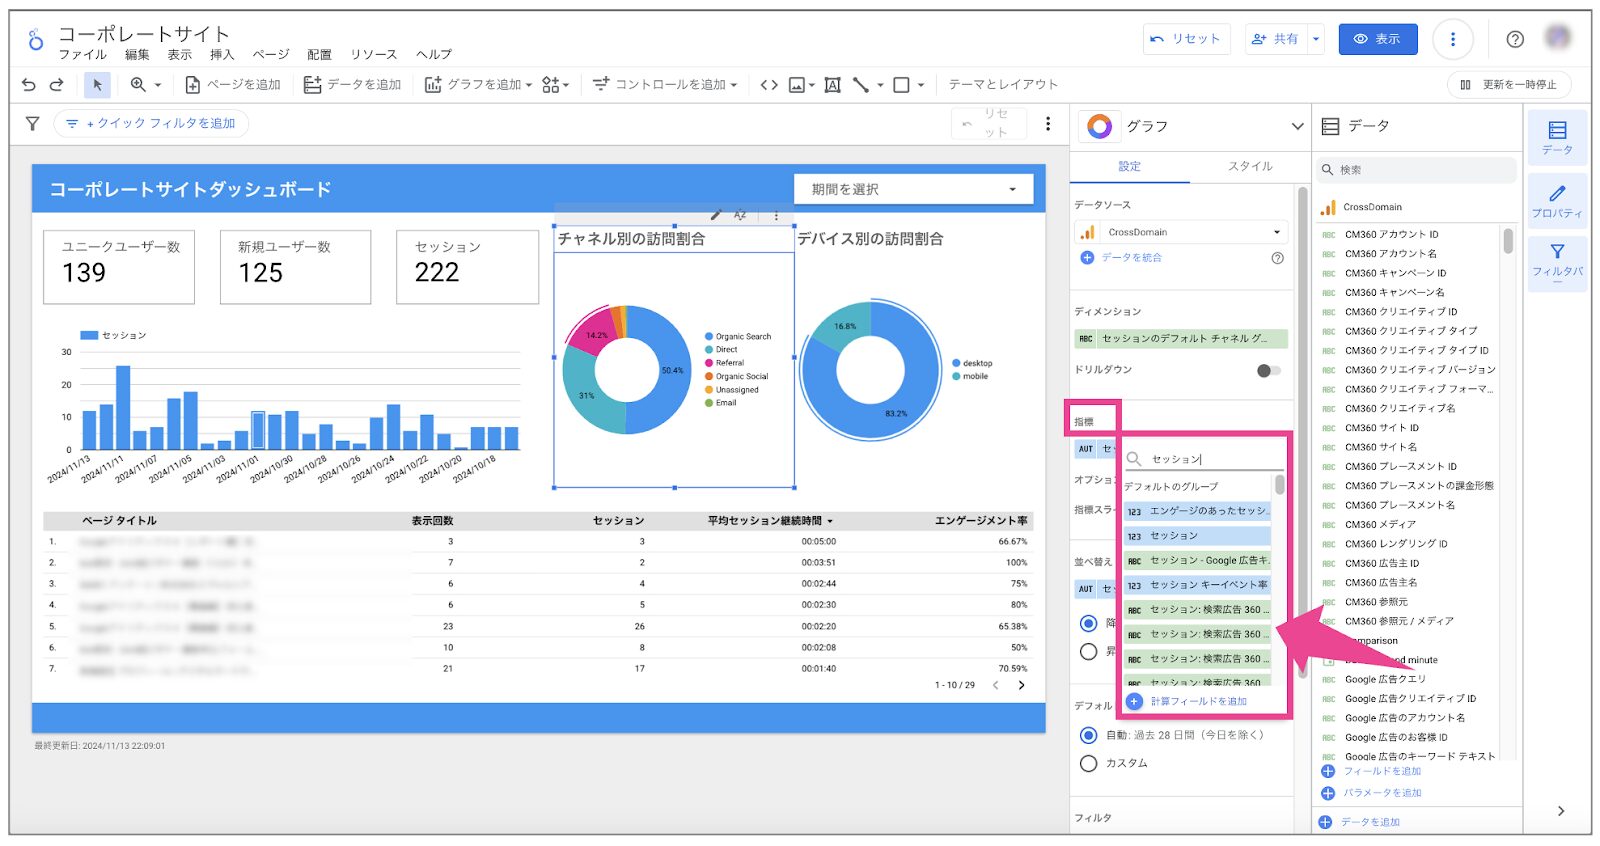Open the コントロールを追加 dropdown

tap(665, 85)
